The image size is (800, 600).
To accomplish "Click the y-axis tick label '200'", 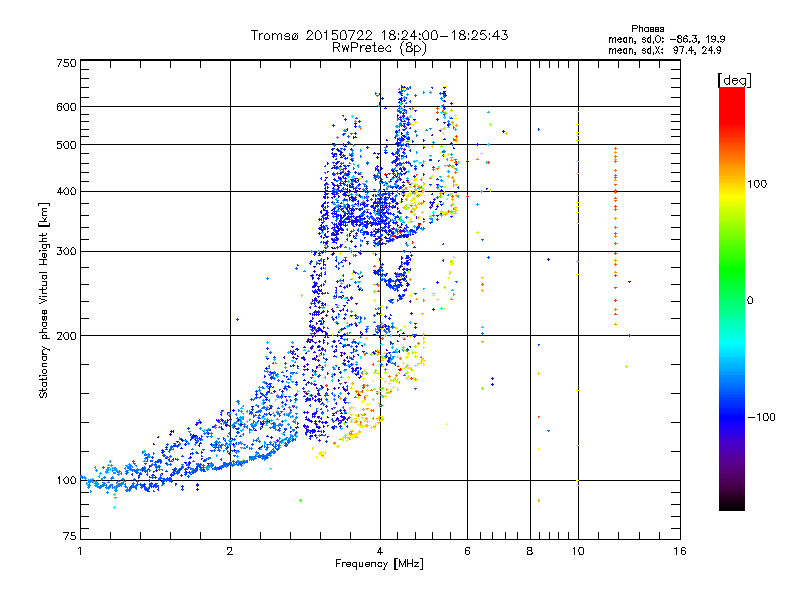I will click(x=66, y=336).
